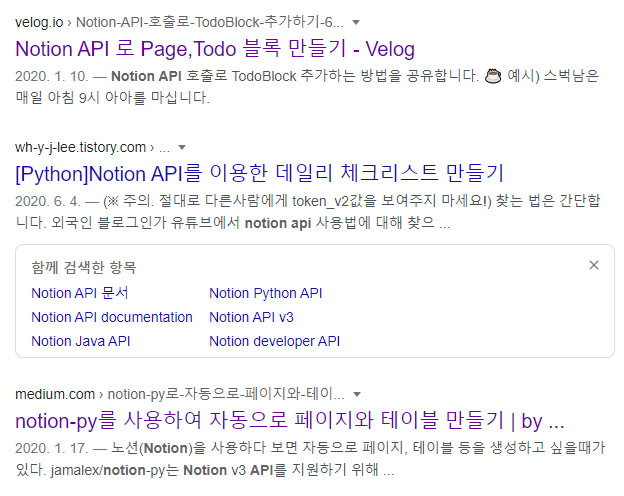Click the medium.com breadcrumb URL text
The image size is (624, 496).
[x=180, y=394]
